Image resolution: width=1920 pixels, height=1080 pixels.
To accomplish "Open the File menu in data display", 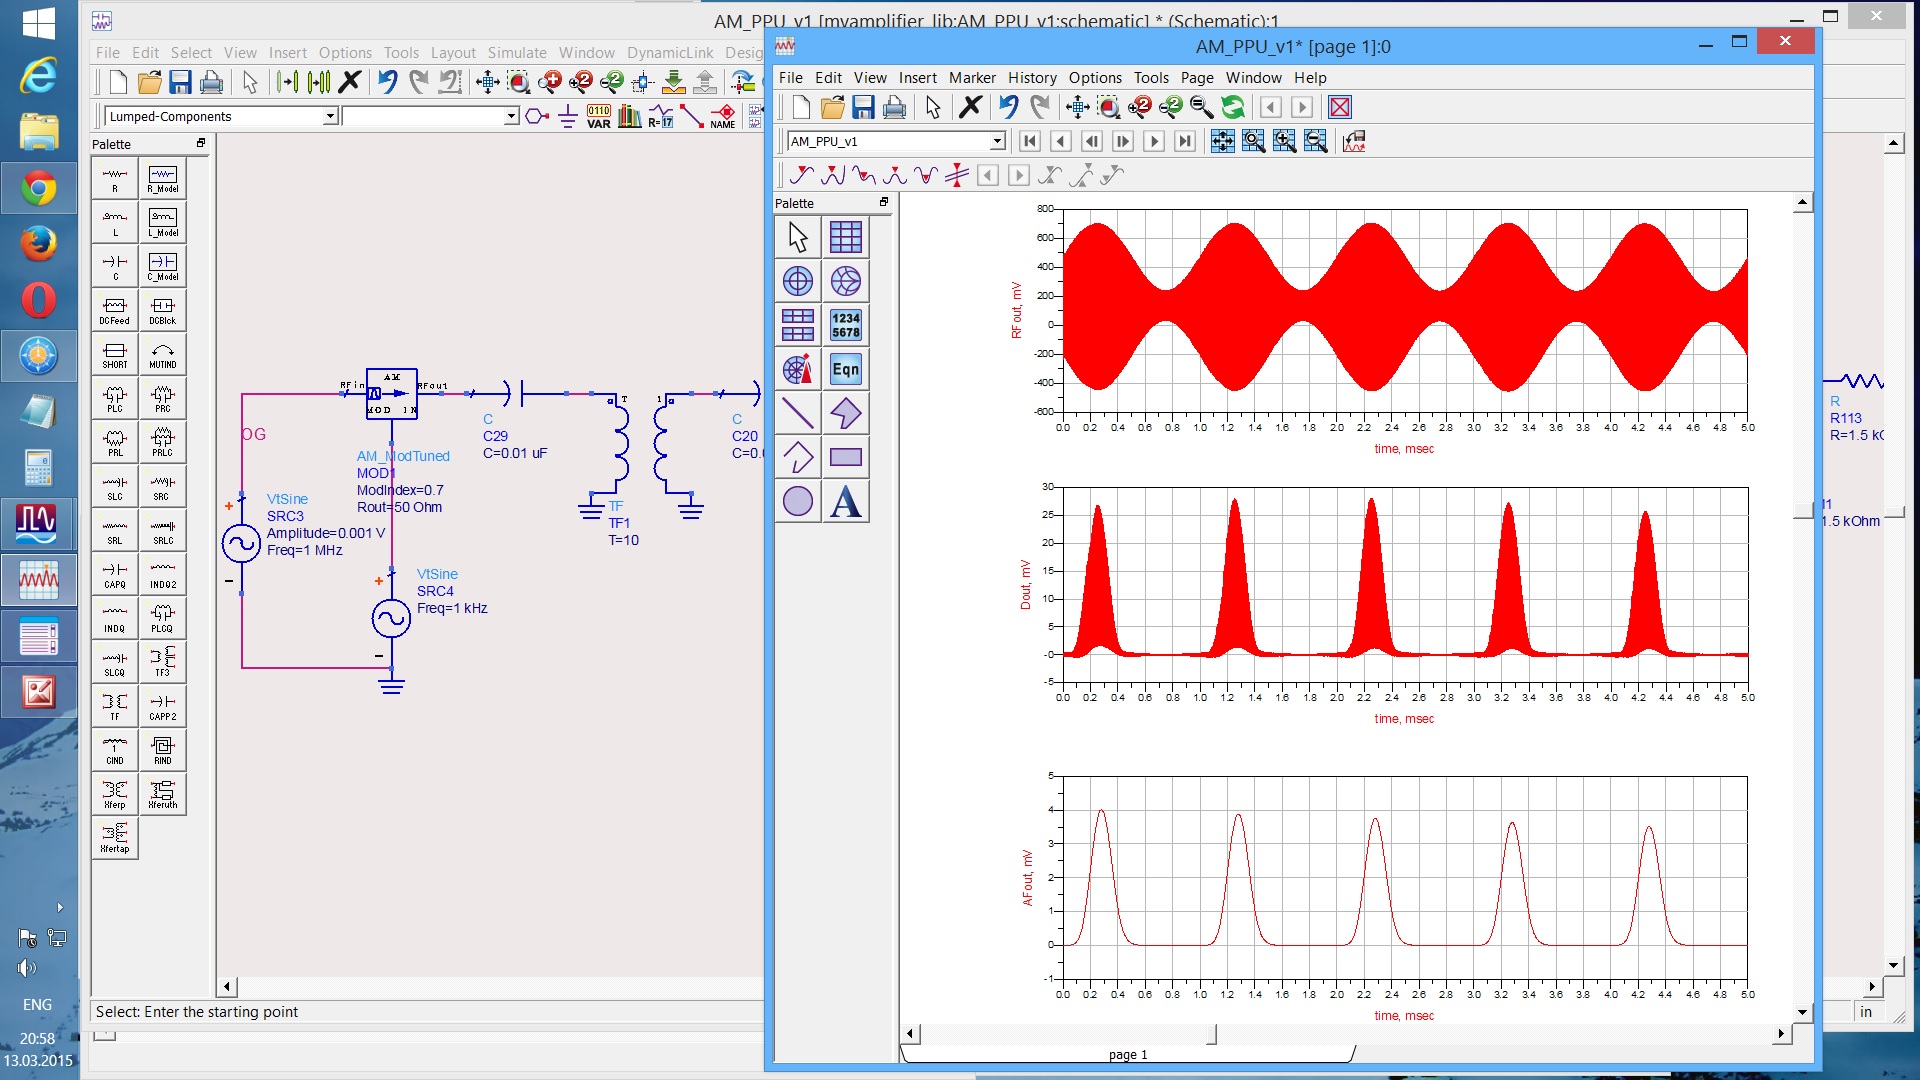I will [x=791, y=77].
